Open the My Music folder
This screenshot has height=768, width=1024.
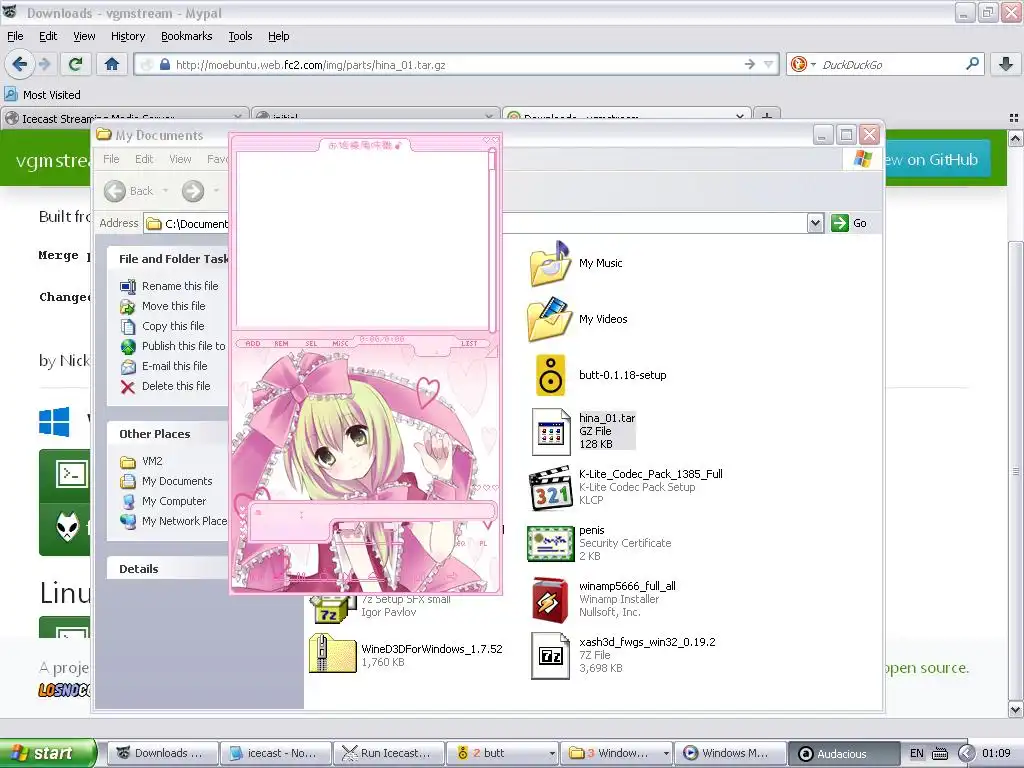[549, 263]
